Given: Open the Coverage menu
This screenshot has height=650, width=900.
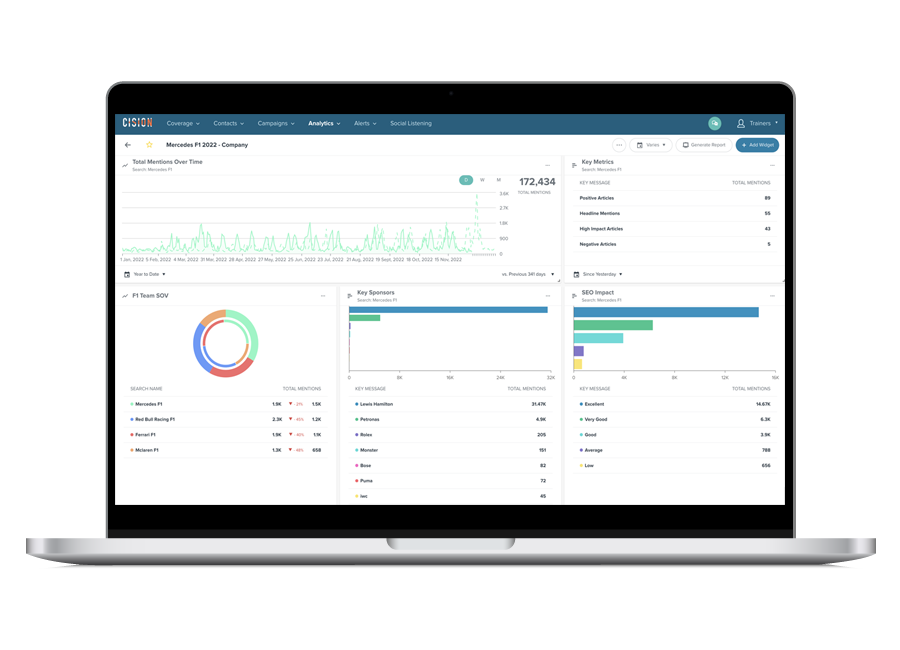Looking at the screenshot, I should tap(183, 123).
